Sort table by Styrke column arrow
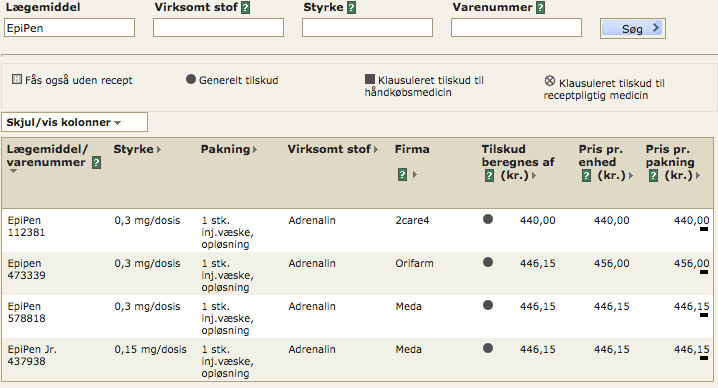The height and width of the screenshot is (388, 718). pyautogui.click(x=159, y=149)
